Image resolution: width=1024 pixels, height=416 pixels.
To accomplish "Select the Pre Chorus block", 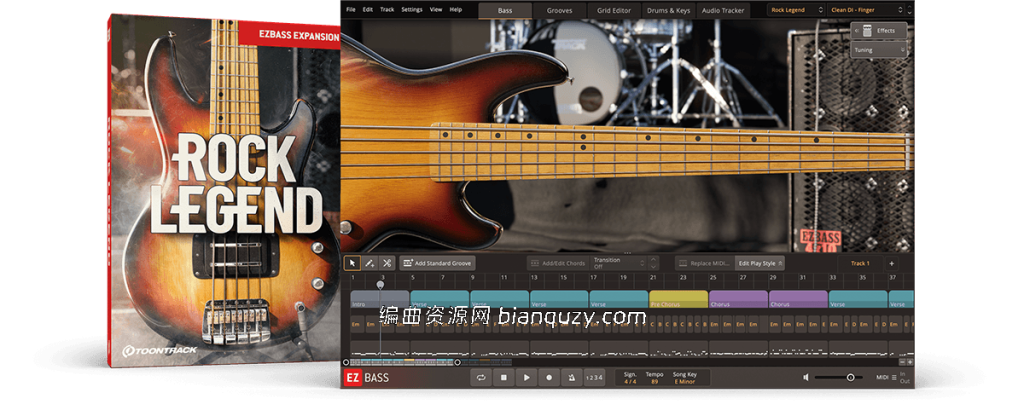I will pos(679,299).
